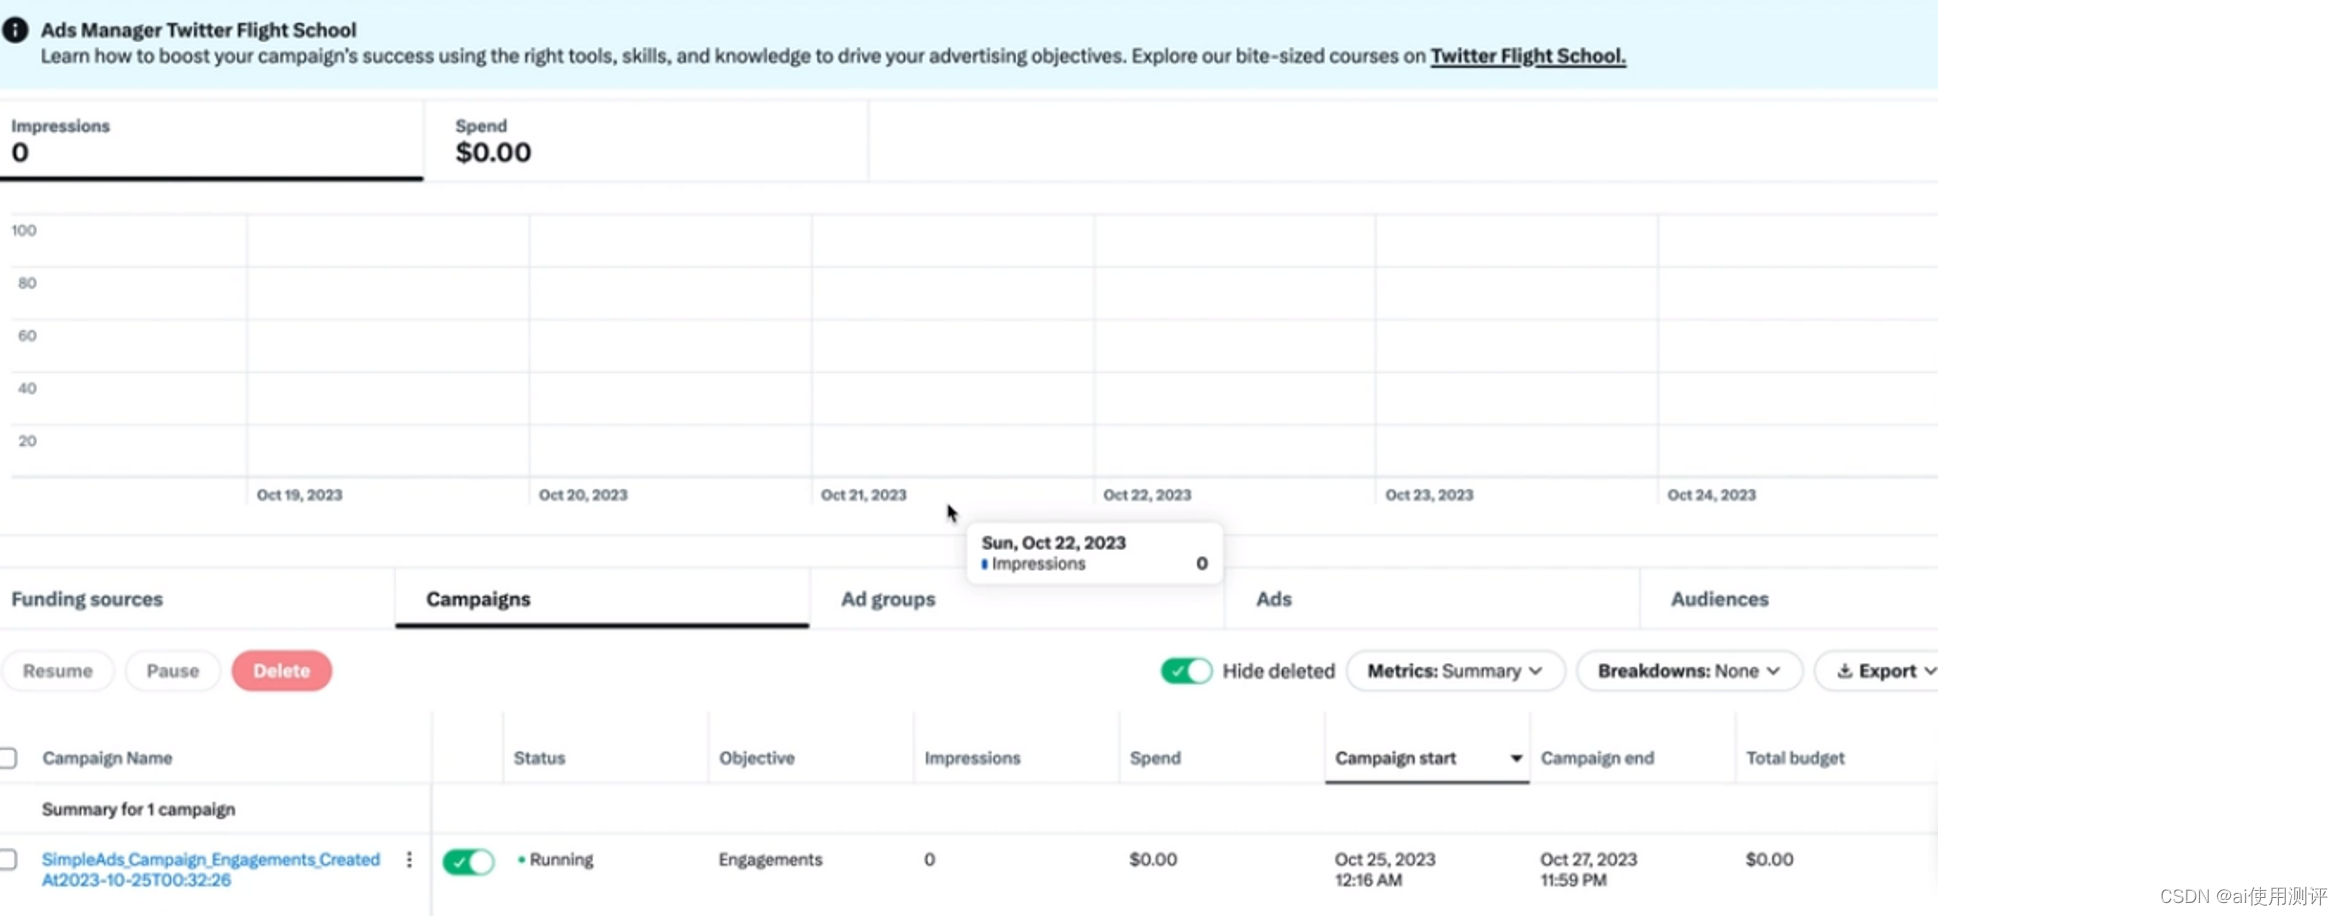Open the Twitter Flight School link
The height and width of the screenshot is (916, 2343).
point(1528,56)
